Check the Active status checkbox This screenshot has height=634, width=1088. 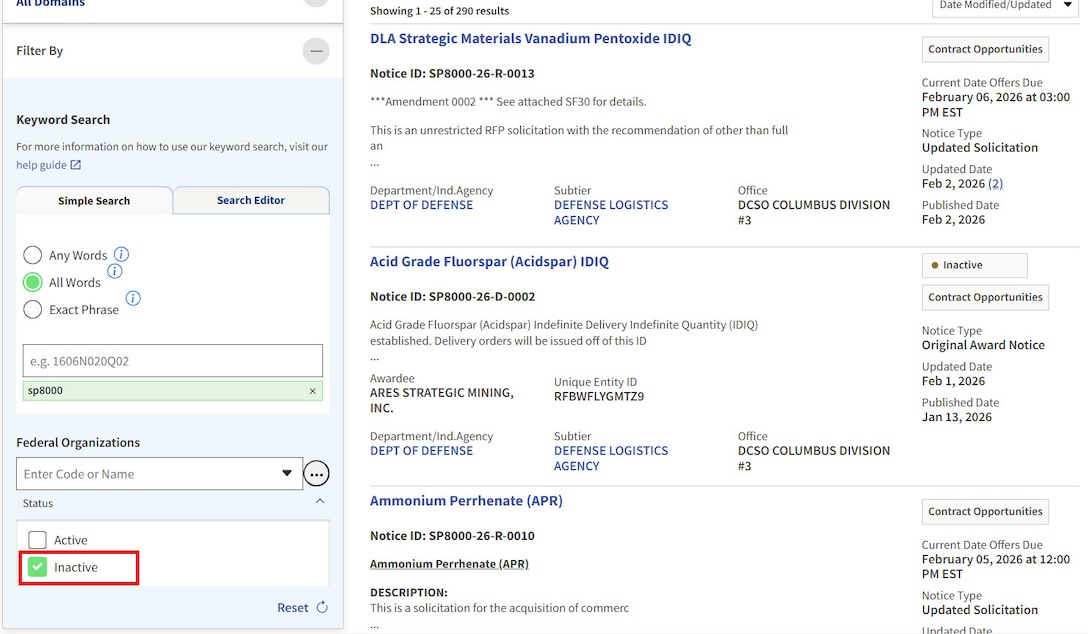click(37, 539)
